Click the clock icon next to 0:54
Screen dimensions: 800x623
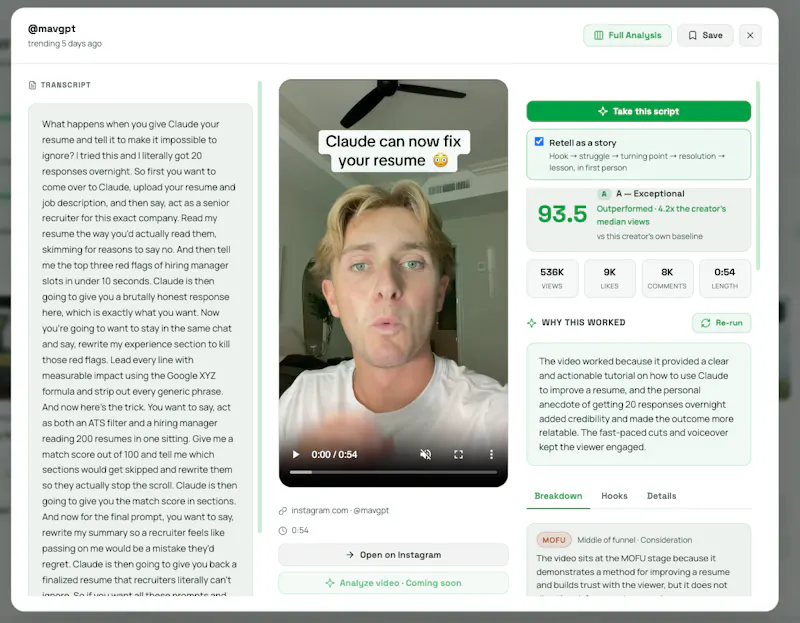(x=283, y=531)
